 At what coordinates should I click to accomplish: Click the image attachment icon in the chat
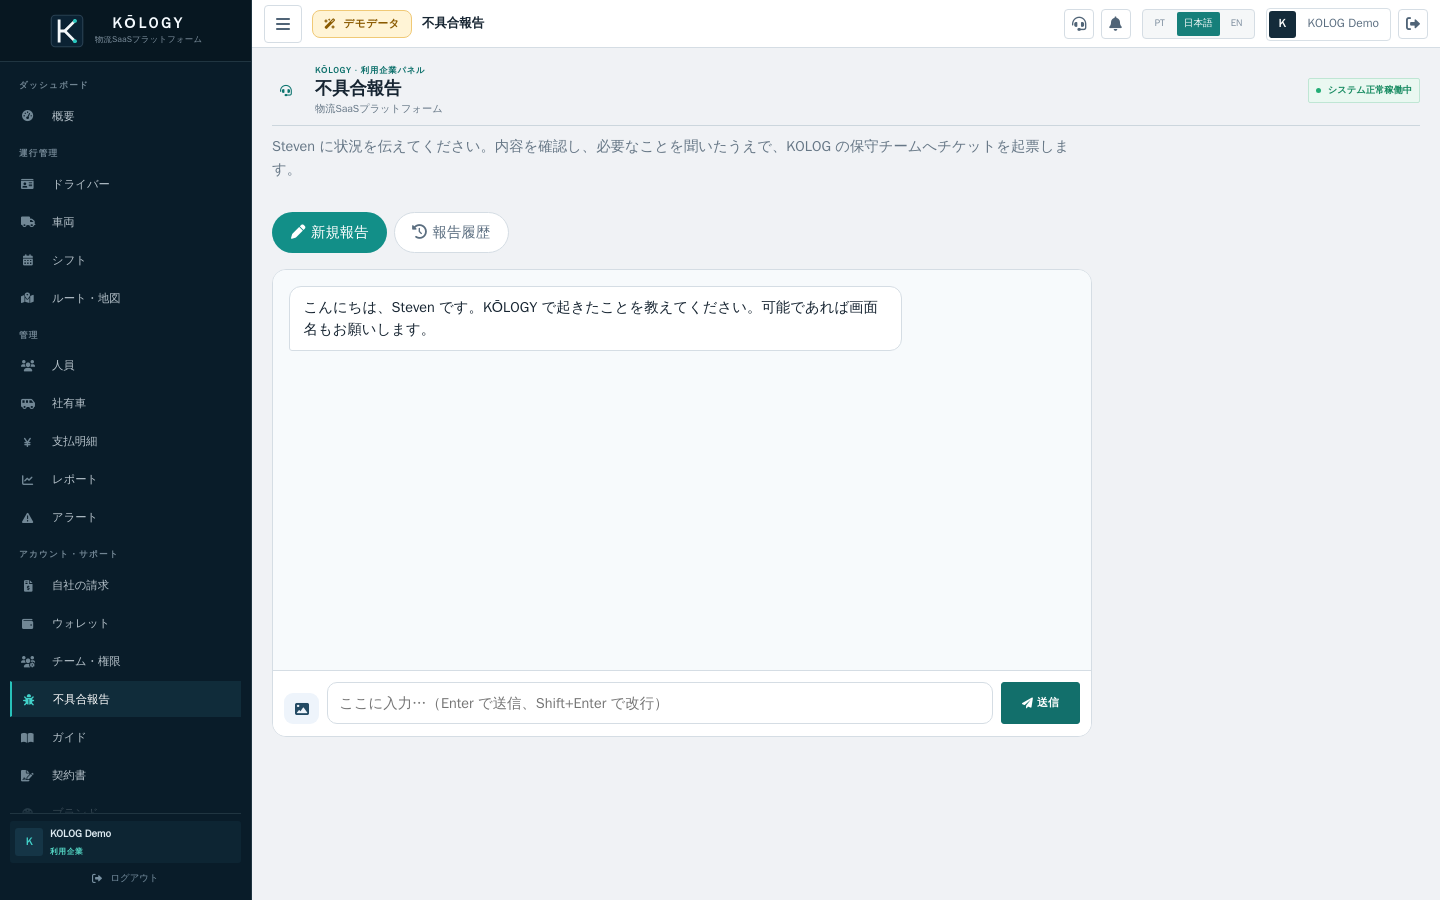(x=302, y=708)
